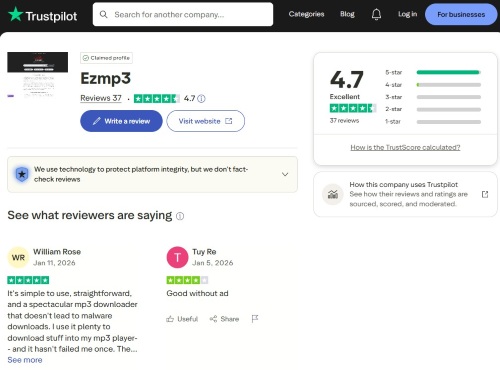Click William Rose's five-star rating
Screen dimensions: 500x370
(28, 280)
